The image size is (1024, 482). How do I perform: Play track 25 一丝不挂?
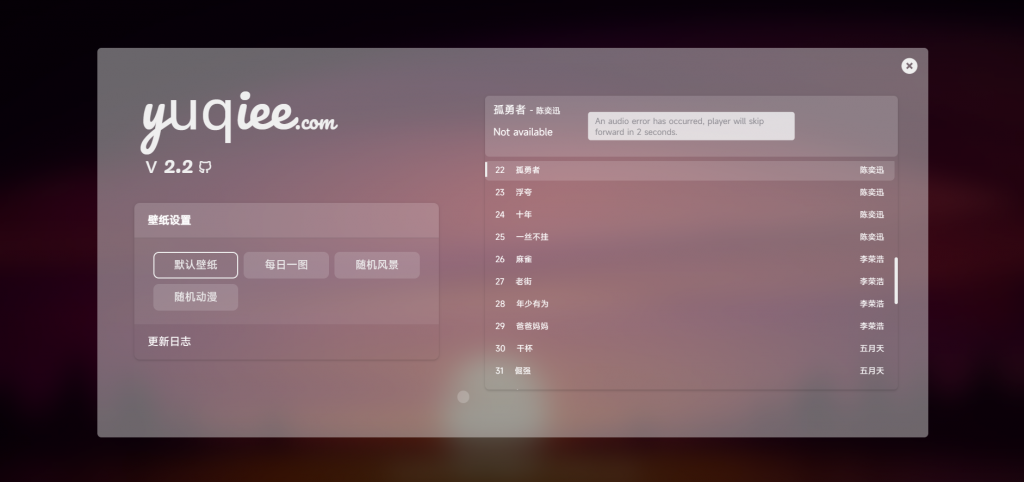tap(690, 236)
